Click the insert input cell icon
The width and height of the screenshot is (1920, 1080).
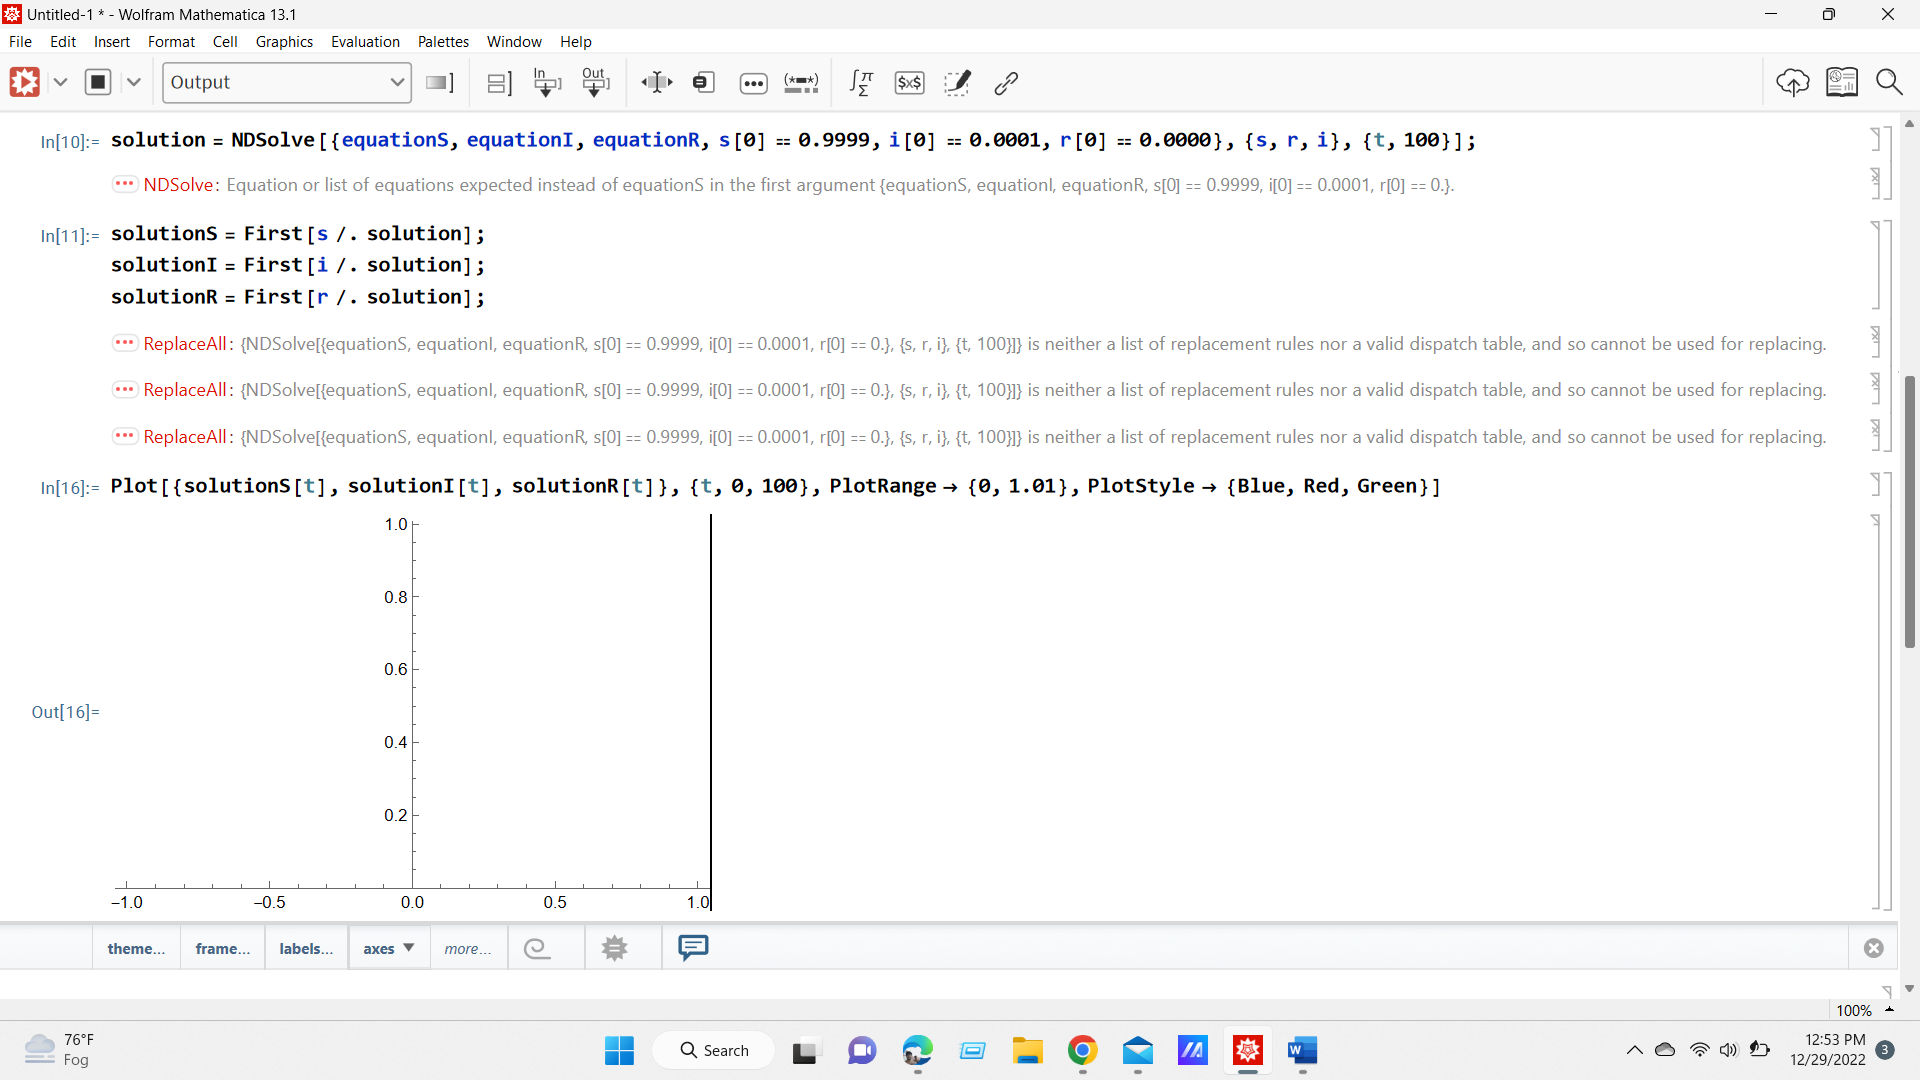pyautogui.click(x=547, y=82)
